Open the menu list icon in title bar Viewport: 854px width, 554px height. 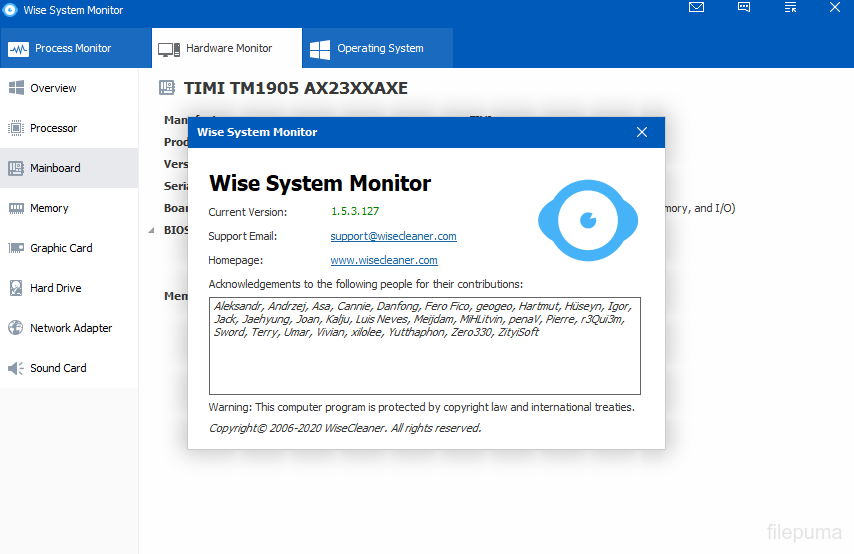coord(791,7)
